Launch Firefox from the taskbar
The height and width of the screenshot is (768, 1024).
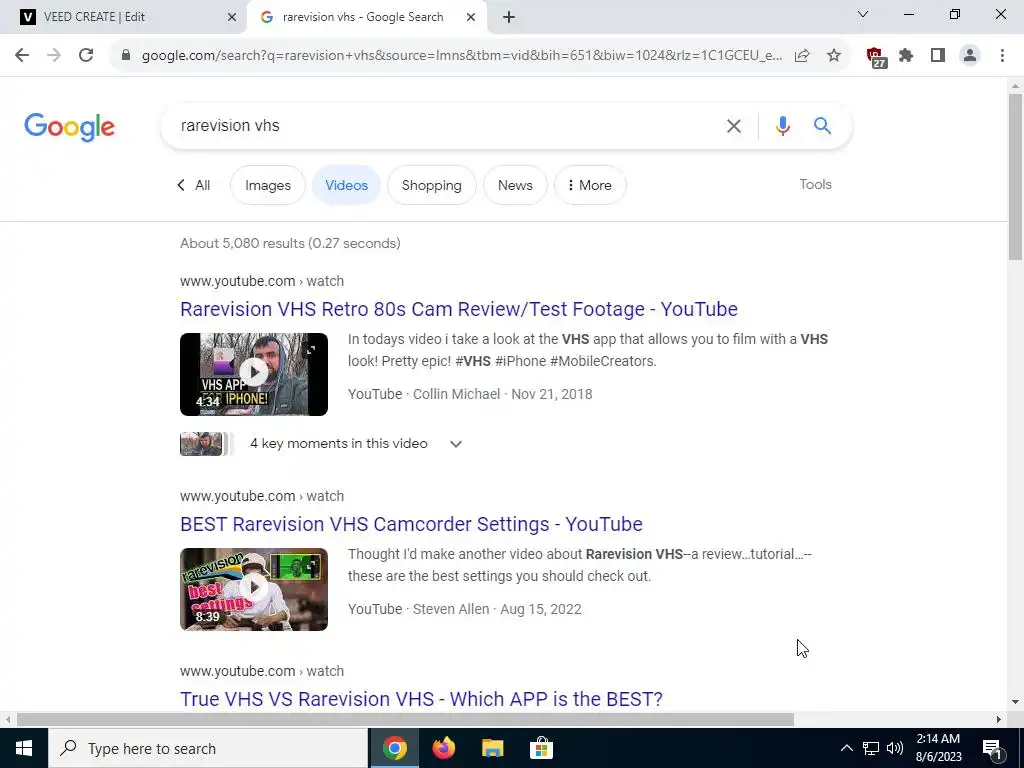[x=443, y=748]
